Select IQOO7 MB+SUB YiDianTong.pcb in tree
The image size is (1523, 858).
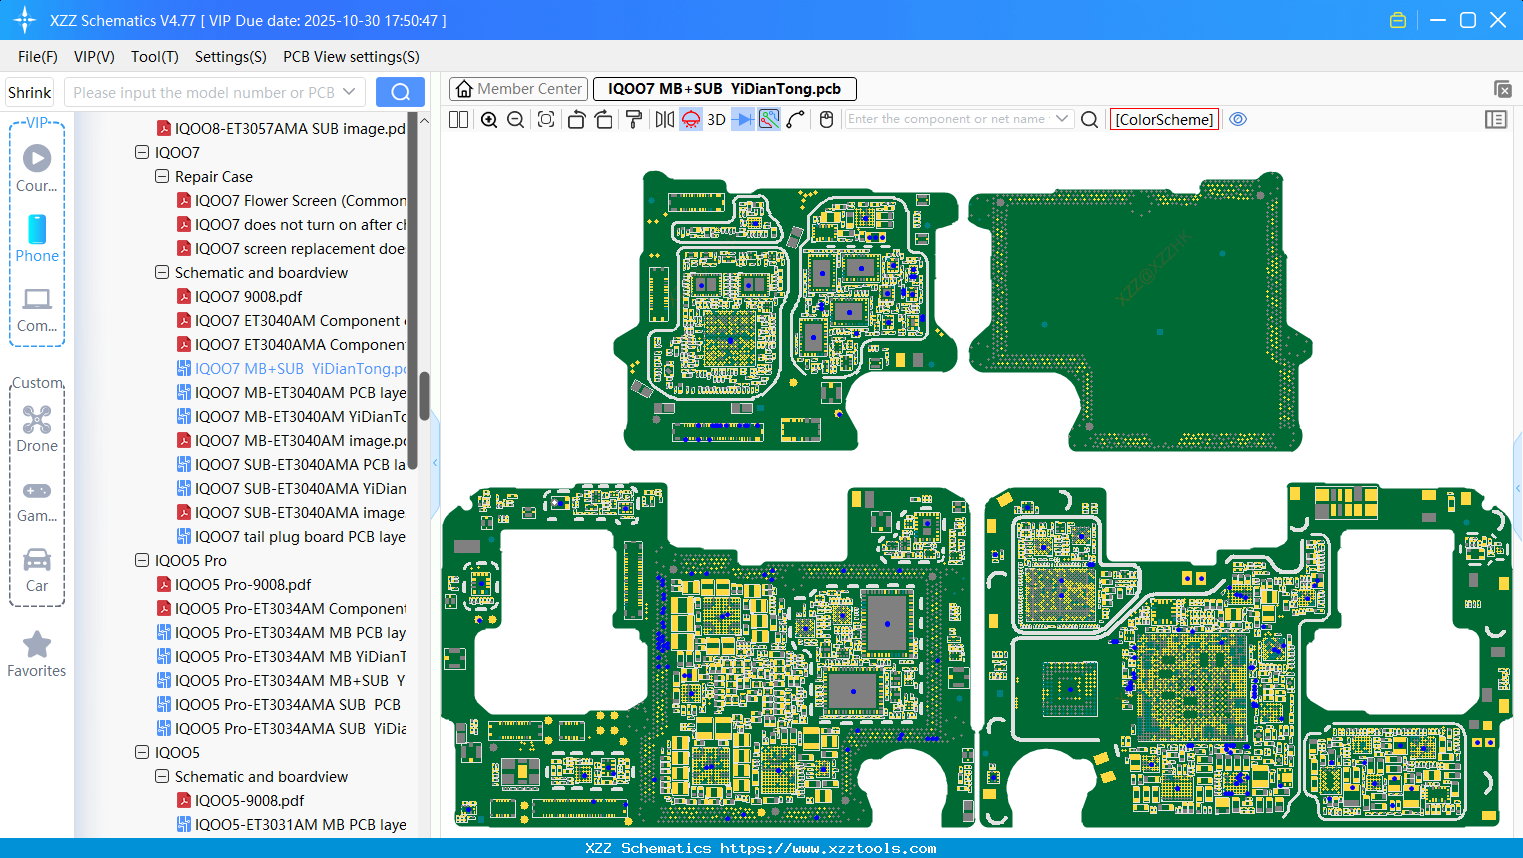click(x=291, y=369)
